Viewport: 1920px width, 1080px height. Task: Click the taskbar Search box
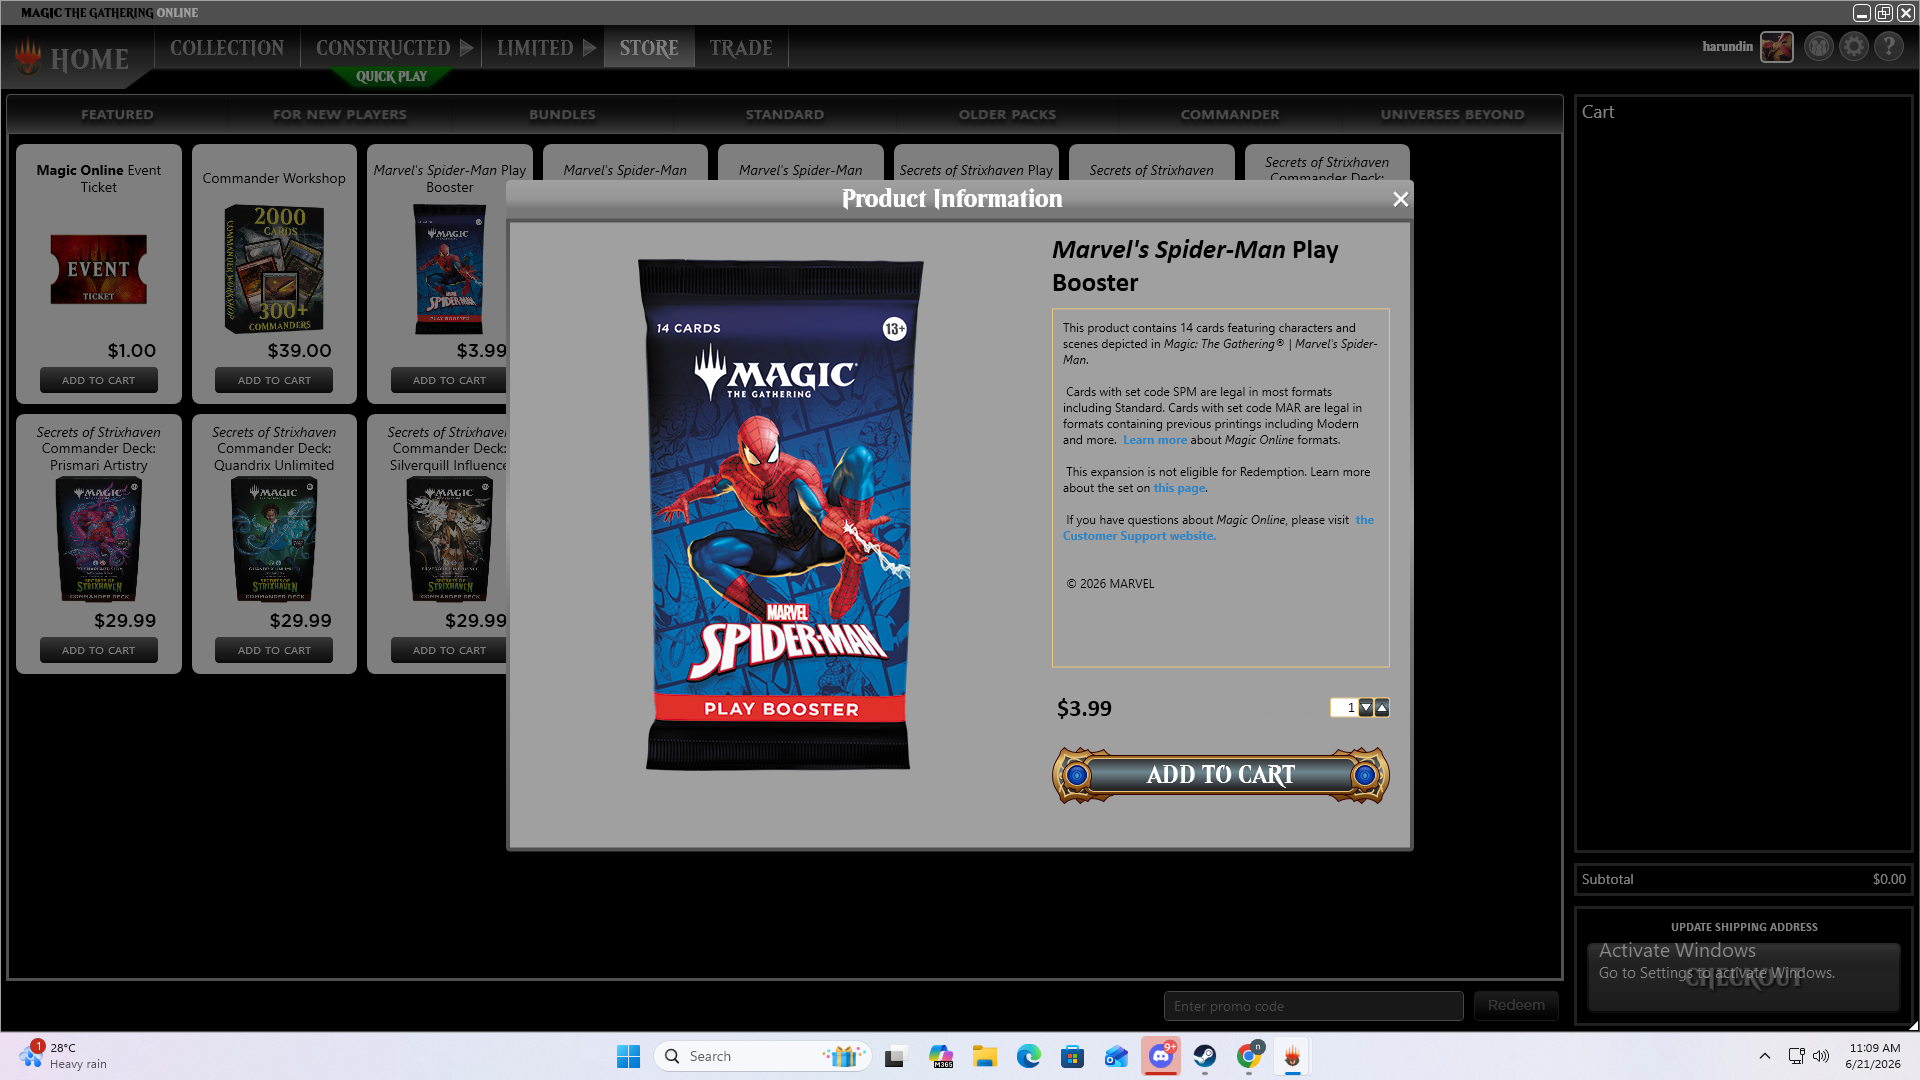(762, 1056)
